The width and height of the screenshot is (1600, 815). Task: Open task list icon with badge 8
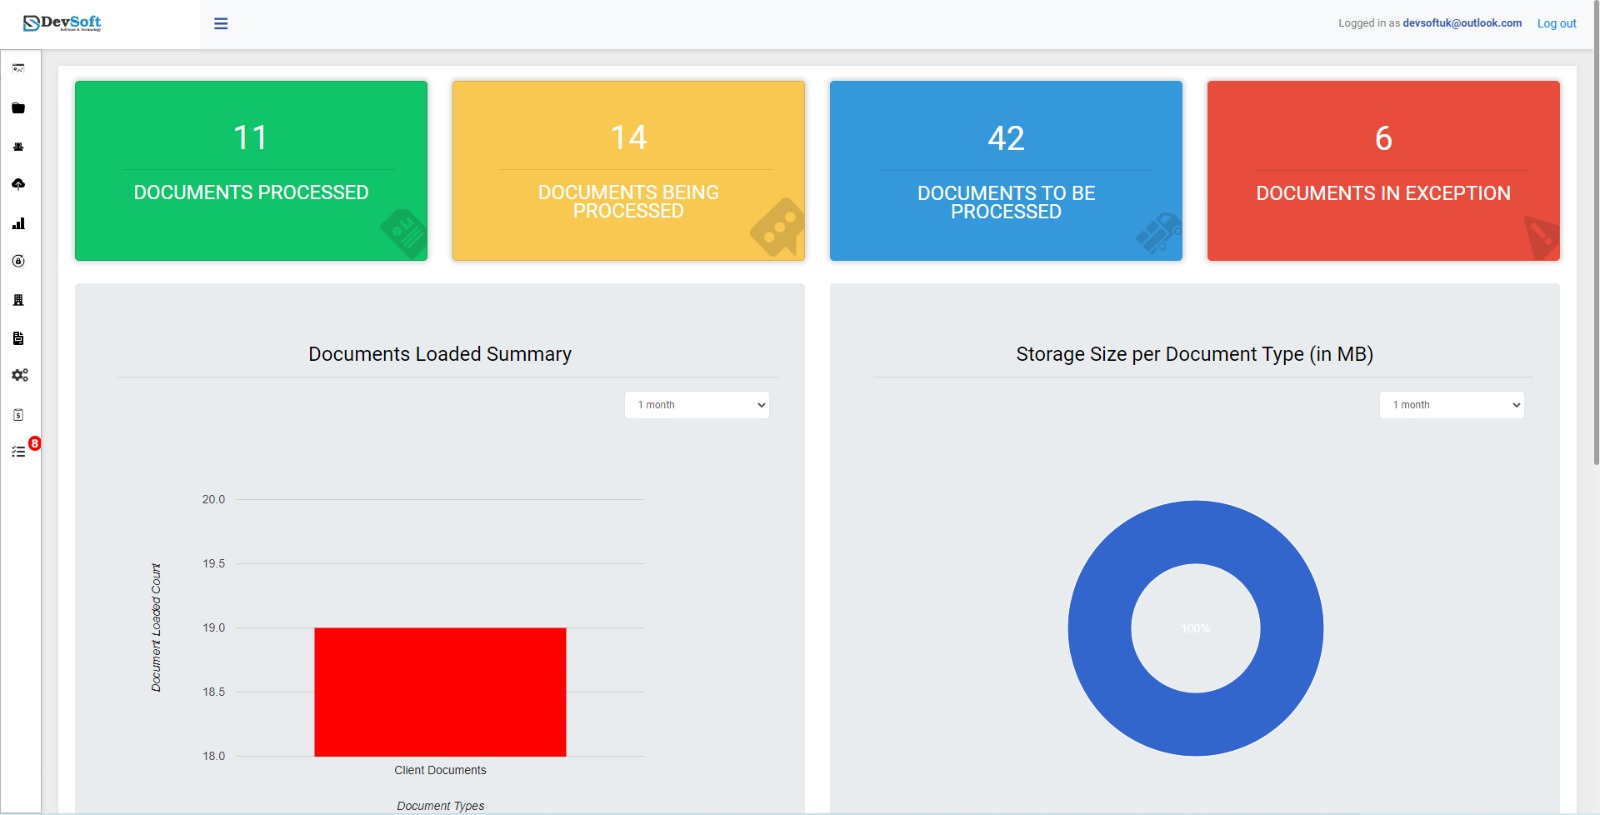pos(18,452)
